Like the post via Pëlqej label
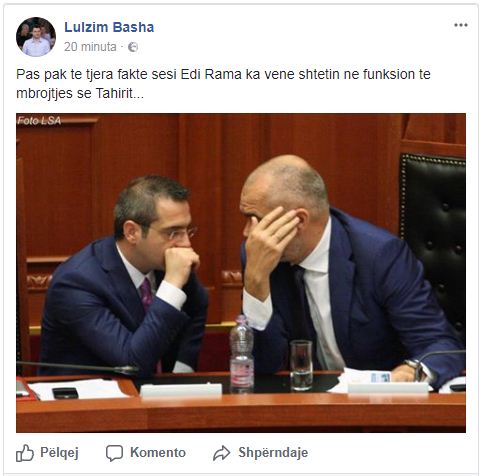The image size is (482, 476). [x=59, y=453]
